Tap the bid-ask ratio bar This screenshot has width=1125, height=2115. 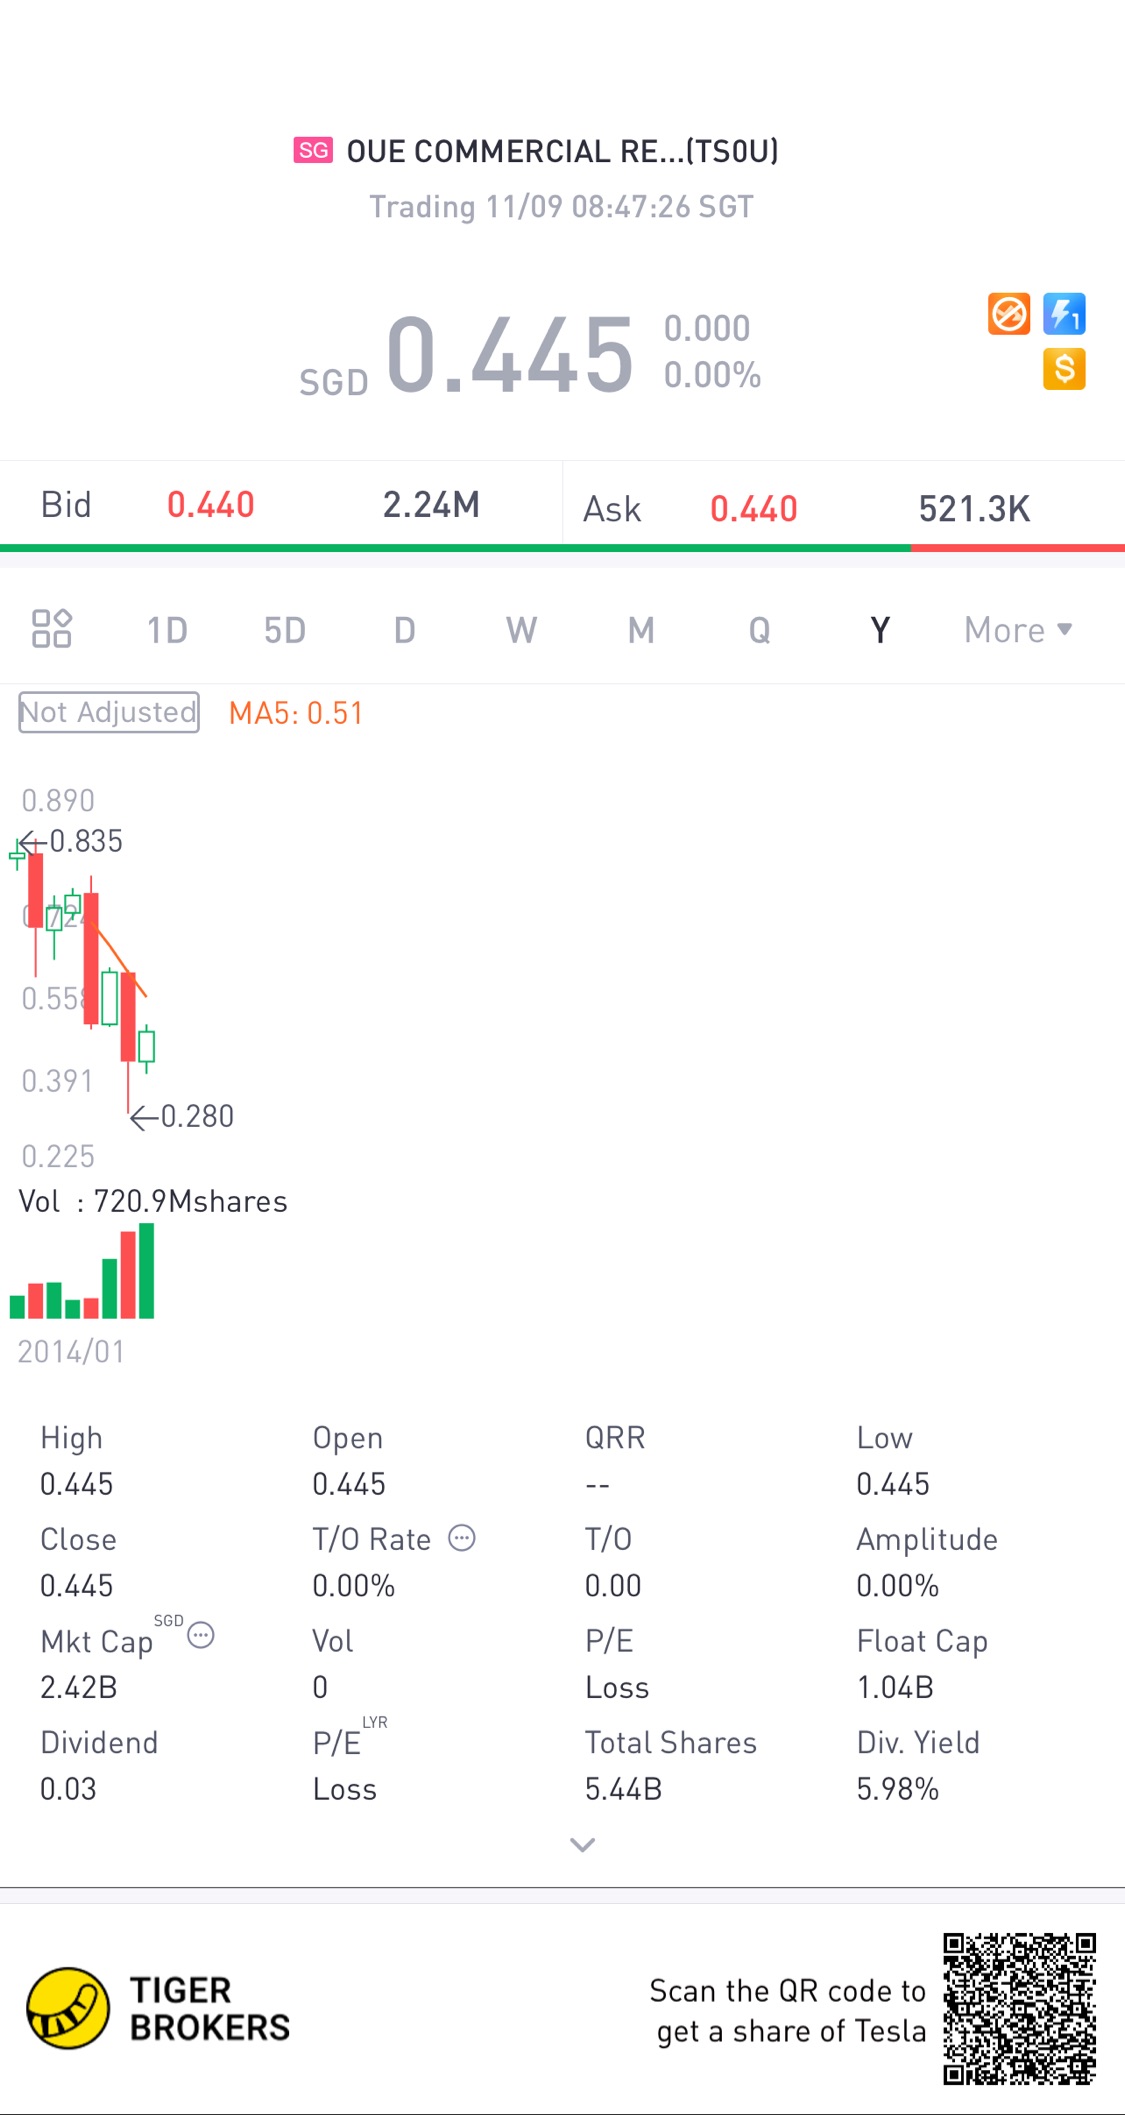562,548
